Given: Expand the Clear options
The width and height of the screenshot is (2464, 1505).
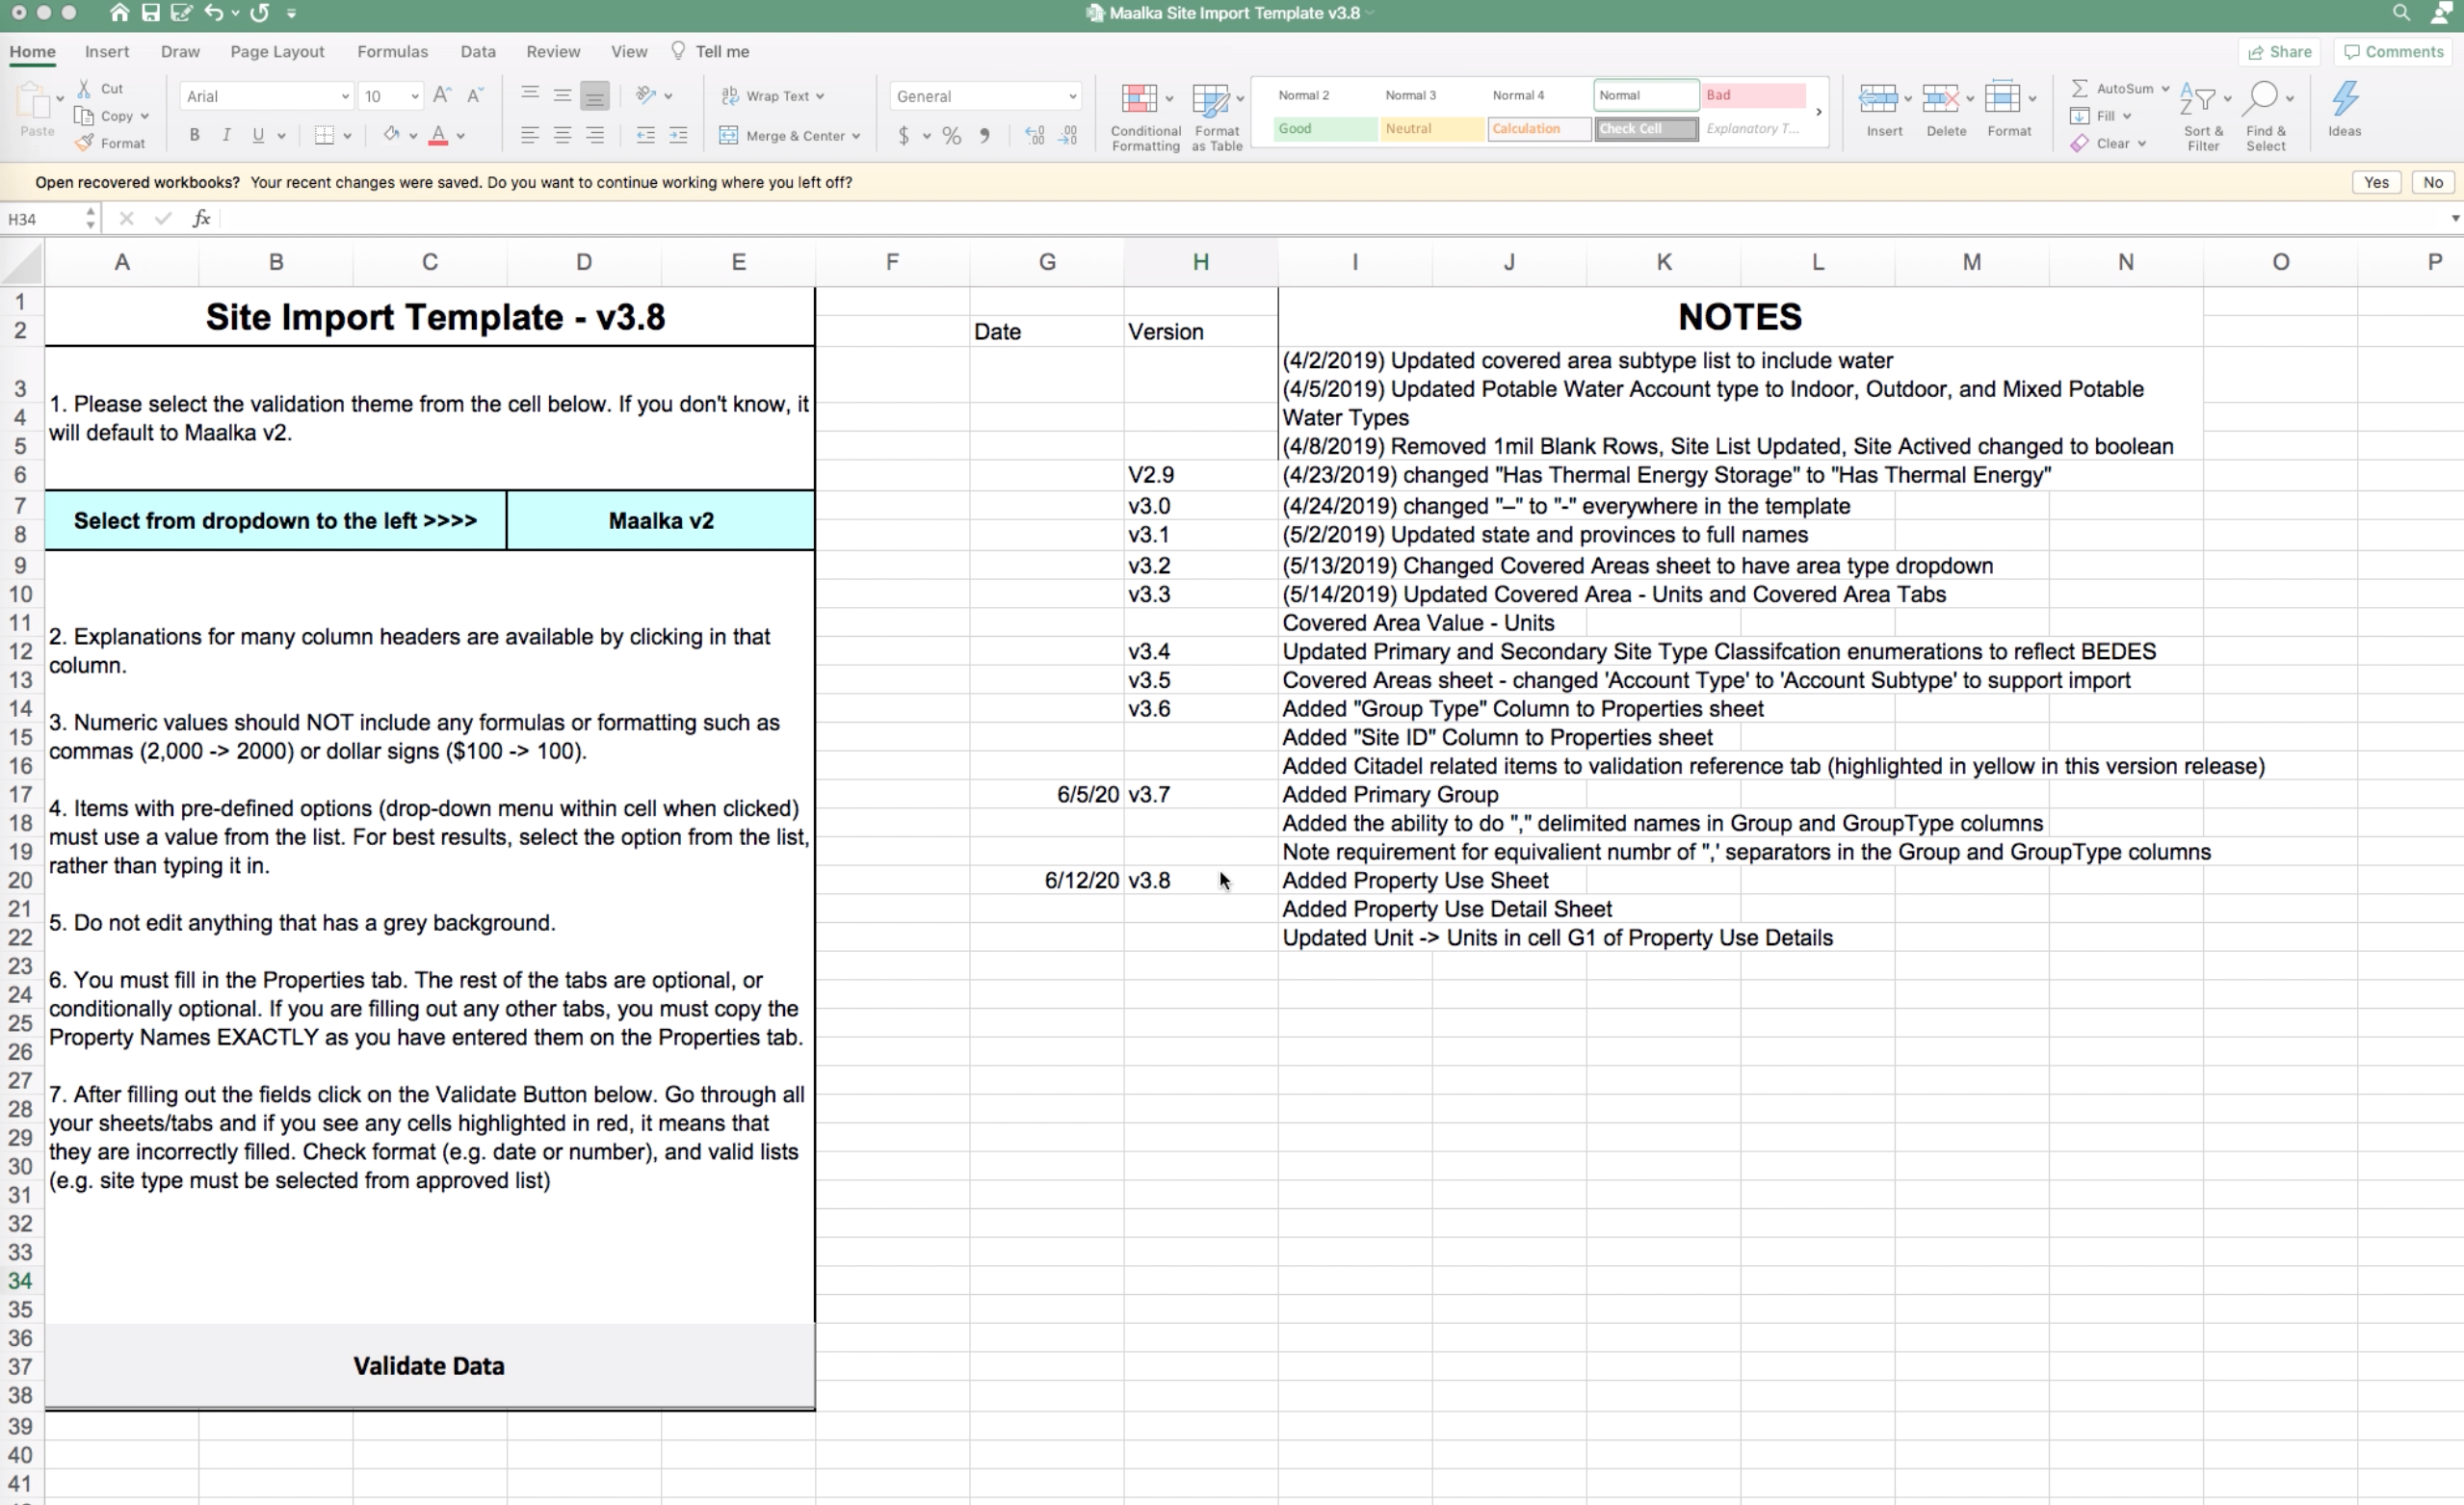Looking at the screenshot, I should point(2142,144).
